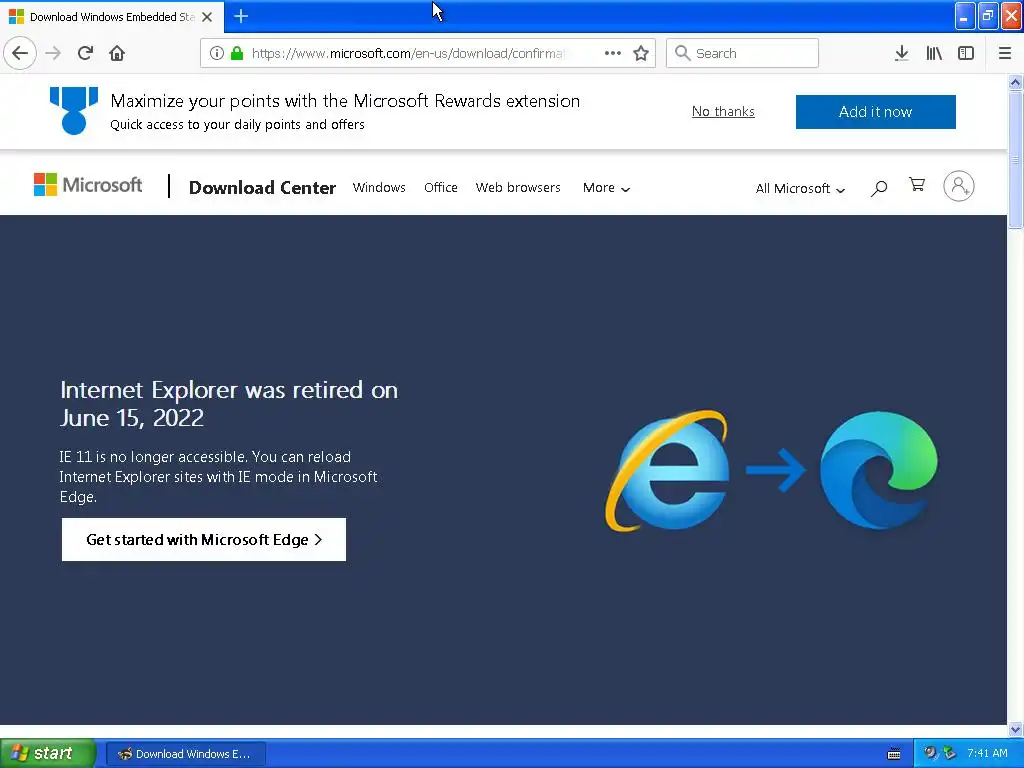Focus the browser Search field
Viewport: 1024px width, 768px height.
coord(742,53)
